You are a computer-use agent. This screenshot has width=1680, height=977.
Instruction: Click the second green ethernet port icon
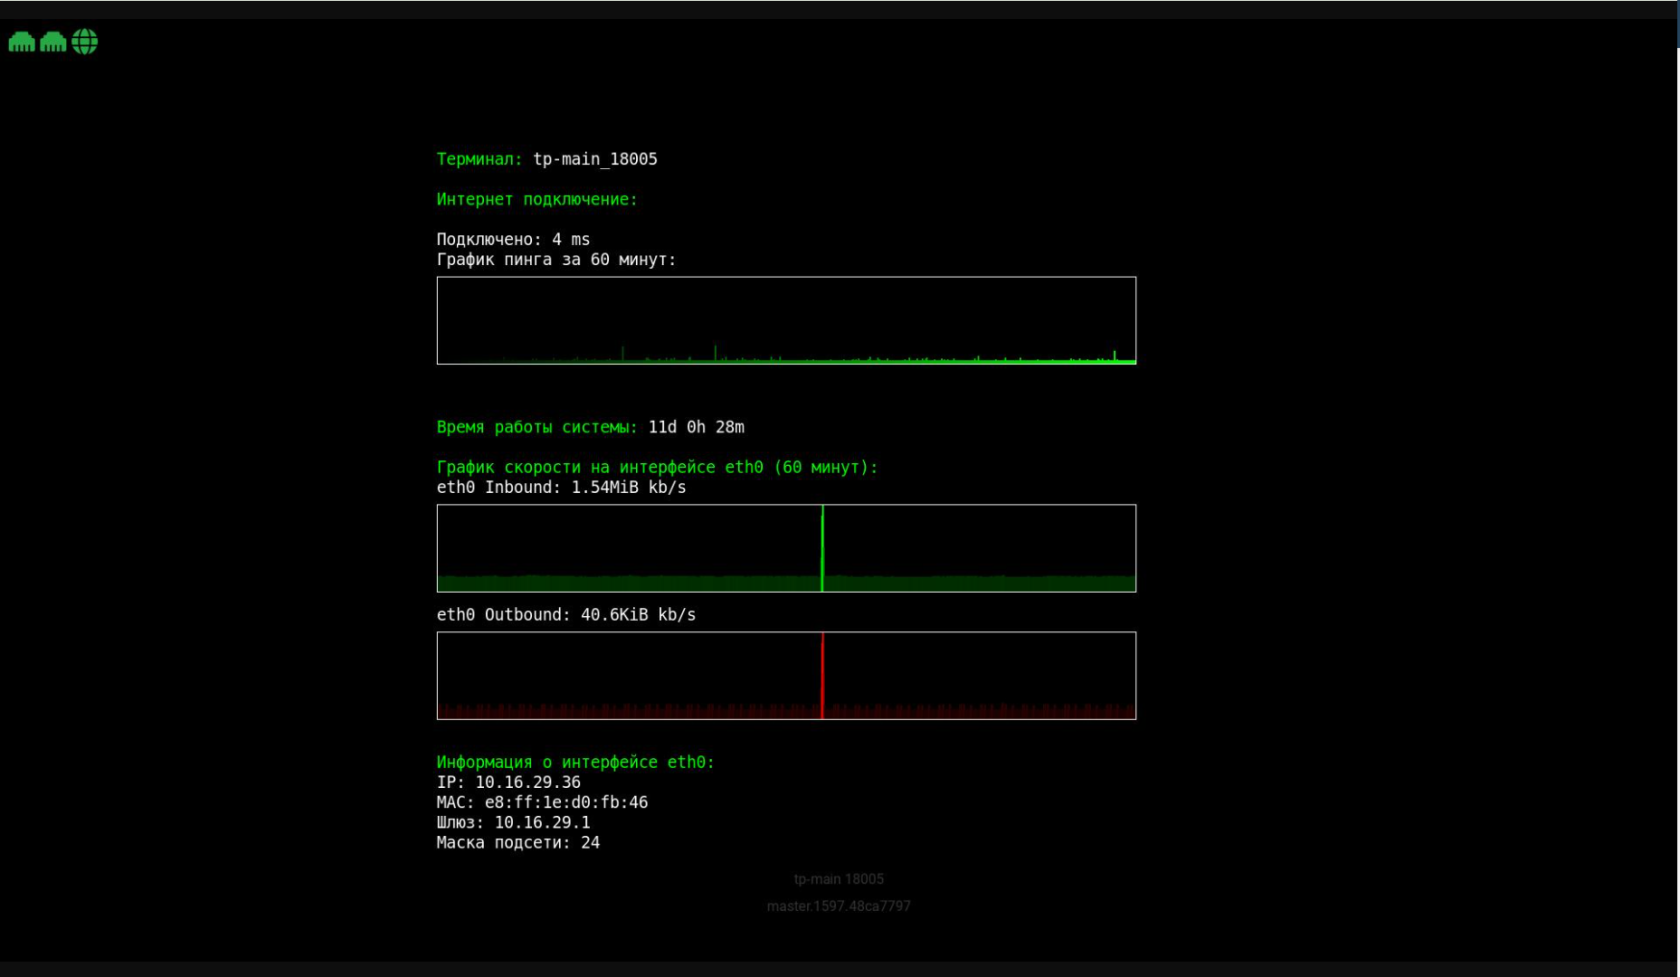tap(53, 42)
